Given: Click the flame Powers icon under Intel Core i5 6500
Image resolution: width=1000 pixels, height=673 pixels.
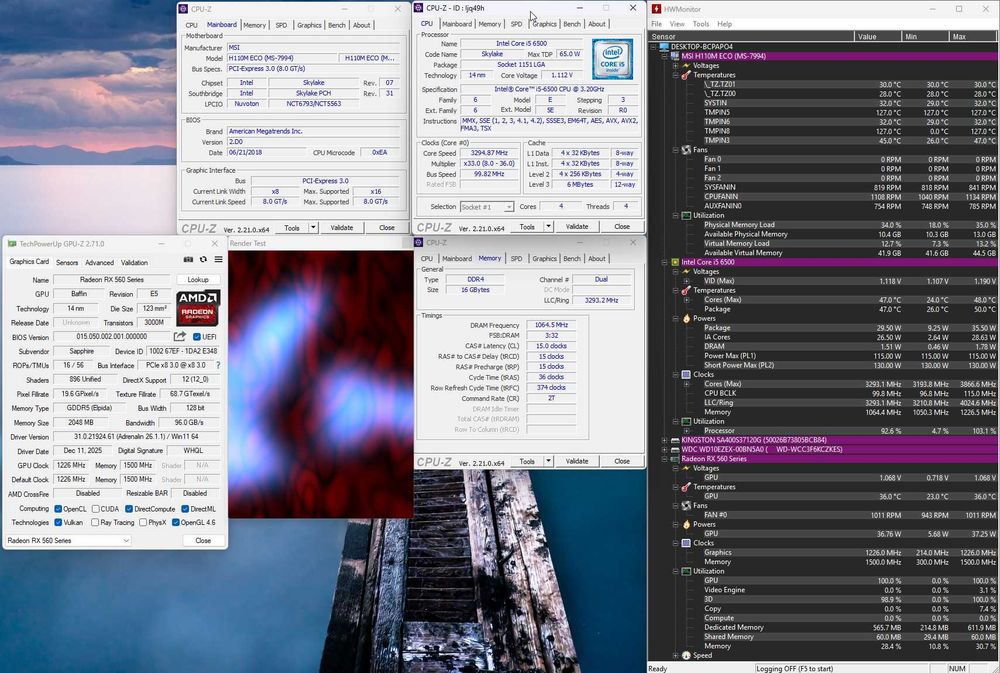Looking at the screenshot, I should 686,318.
